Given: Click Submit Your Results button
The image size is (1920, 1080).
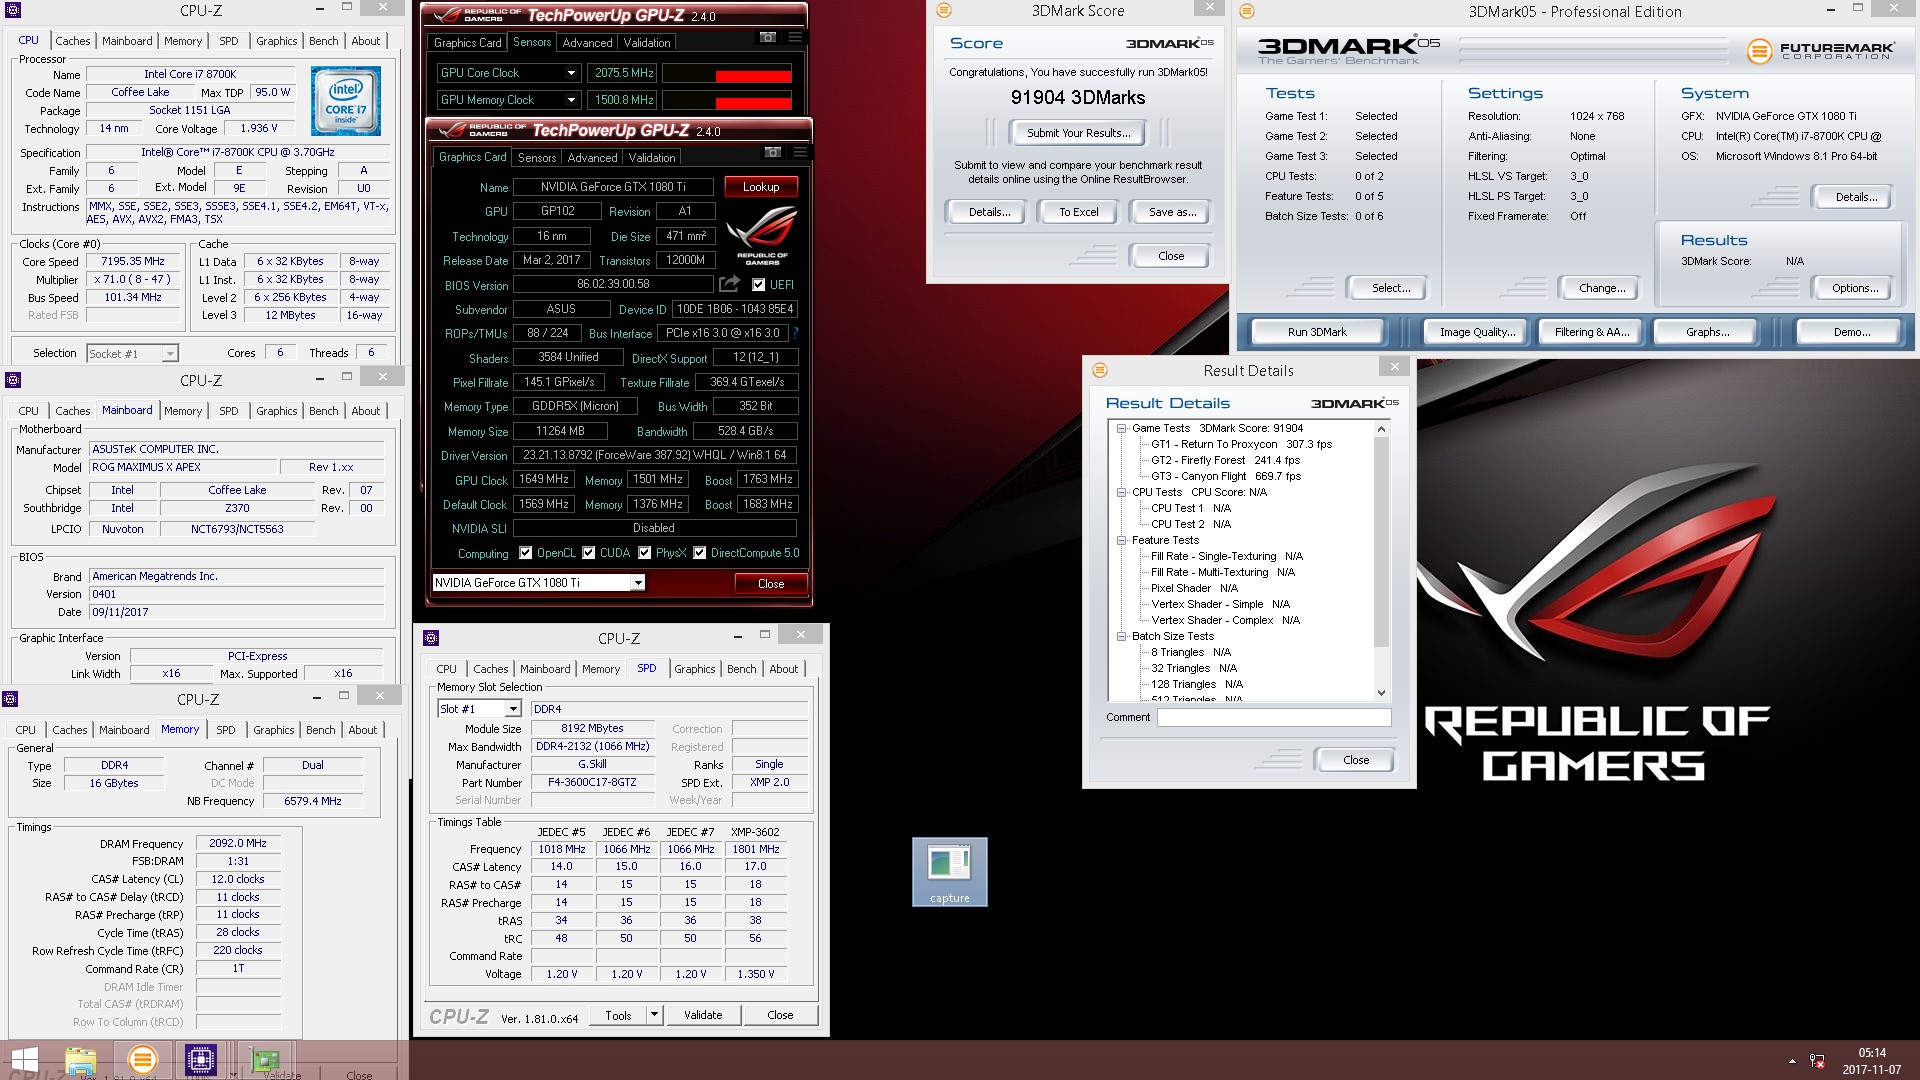Looking at the screenshot, I should tap(1078, 133).
